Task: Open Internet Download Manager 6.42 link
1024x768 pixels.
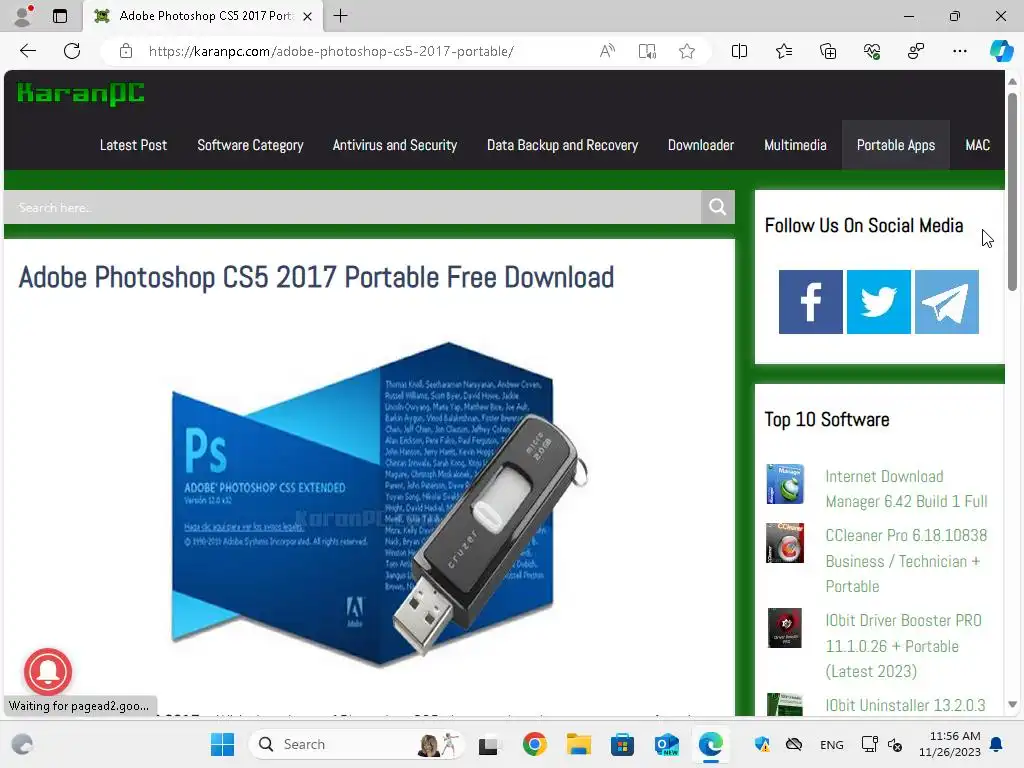Action: click(906, 488)
